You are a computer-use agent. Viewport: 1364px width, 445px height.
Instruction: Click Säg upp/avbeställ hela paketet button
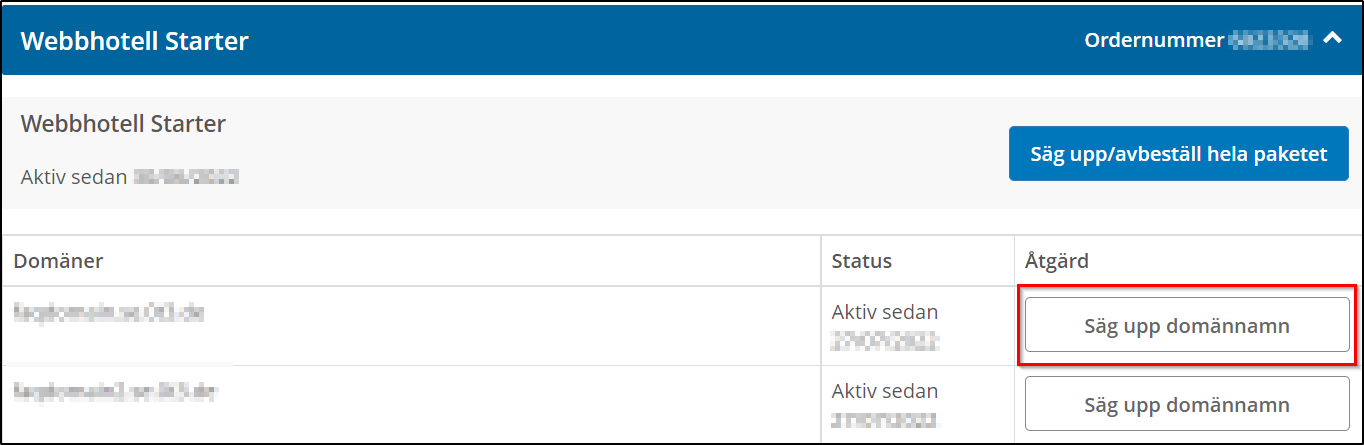pyautogui.click(x=1178, y=154)
